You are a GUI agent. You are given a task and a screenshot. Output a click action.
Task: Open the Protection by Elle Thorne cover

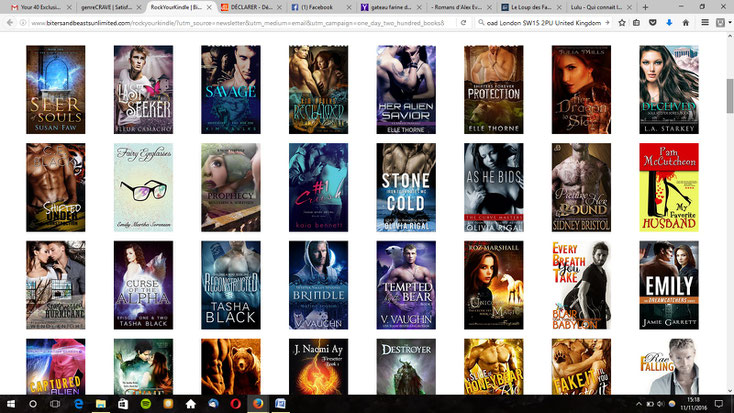[494, 89]
